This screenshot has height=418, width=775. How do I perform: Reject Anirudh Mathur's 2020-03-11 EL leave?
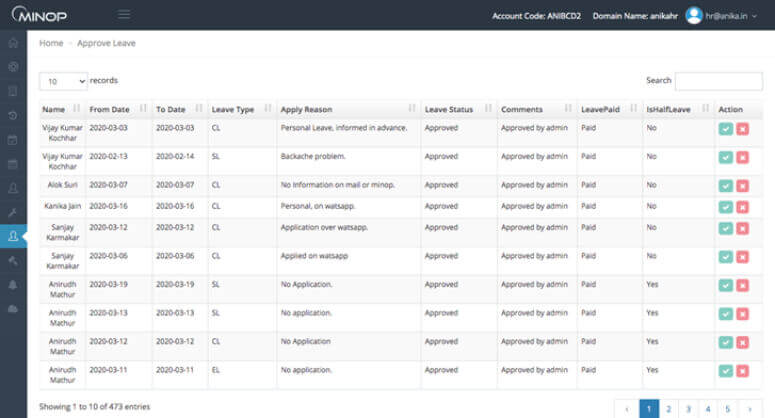point(742,370)
